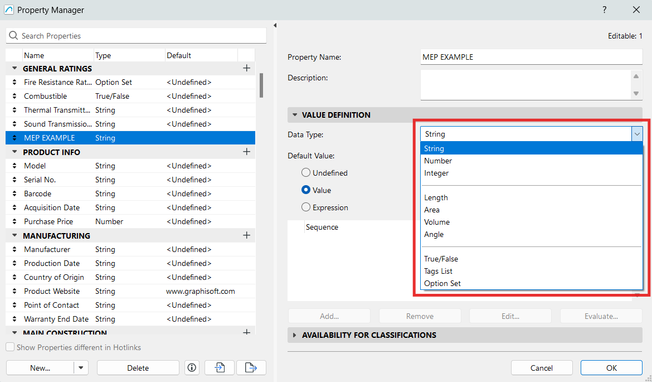
Task: Select the Undefined default value option
Action: 306,173
